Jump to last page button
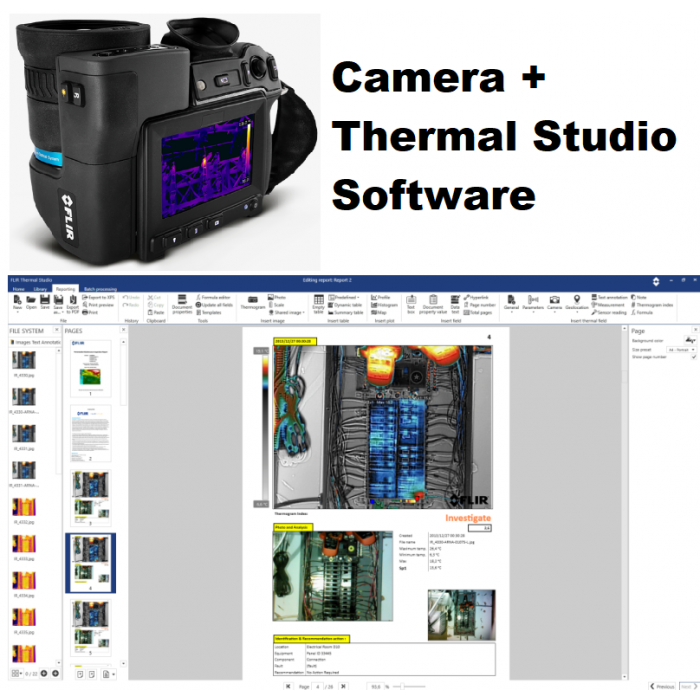 click(x=343, y=686)
